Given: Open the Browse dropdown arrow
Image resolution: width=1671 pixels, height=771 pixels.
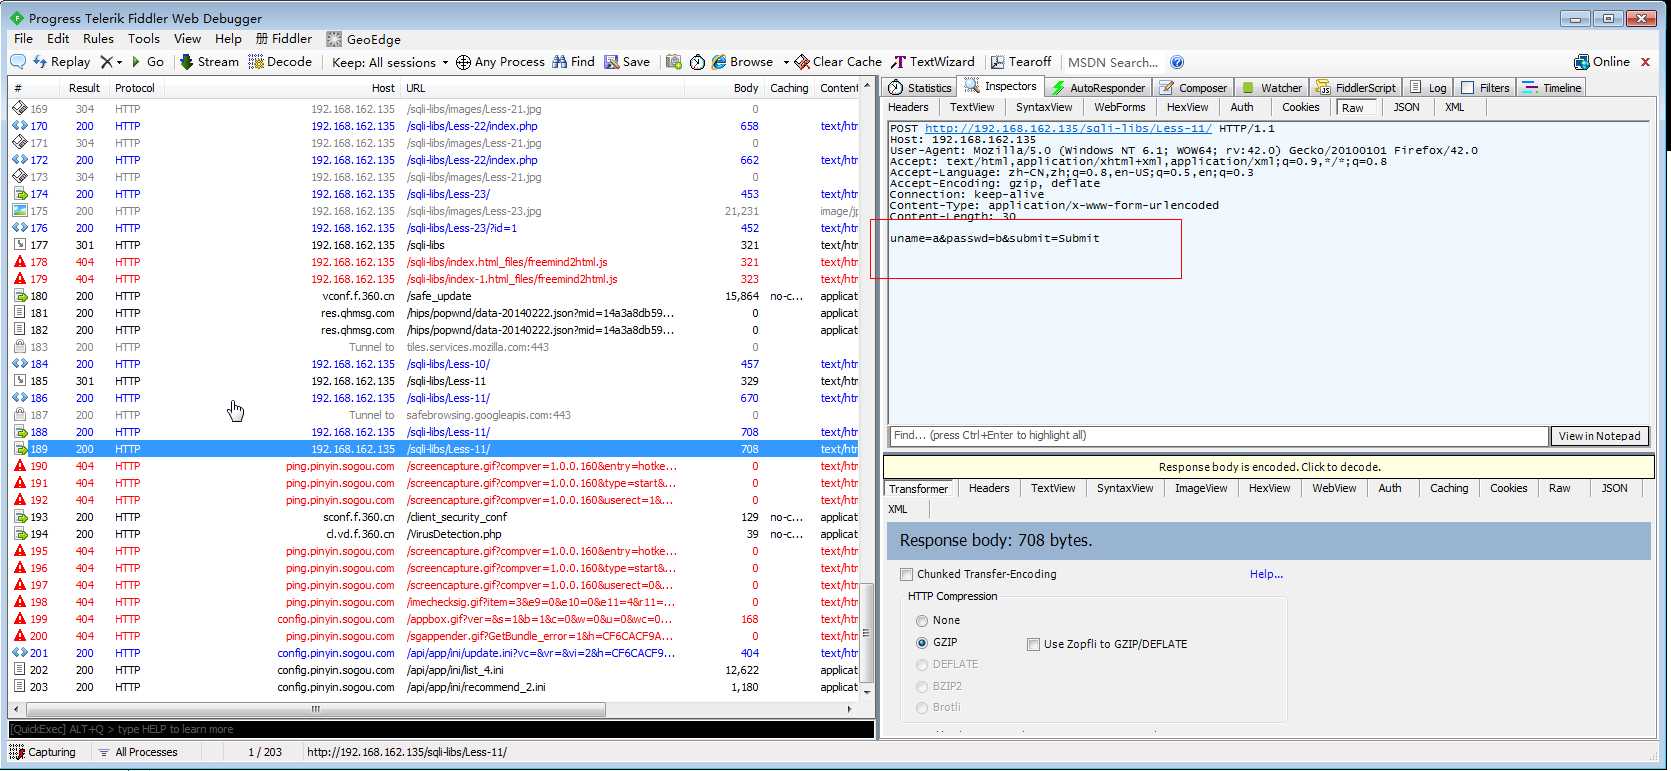Looking at the screenshot, I should pyautogui.click(x=786, y=62).
